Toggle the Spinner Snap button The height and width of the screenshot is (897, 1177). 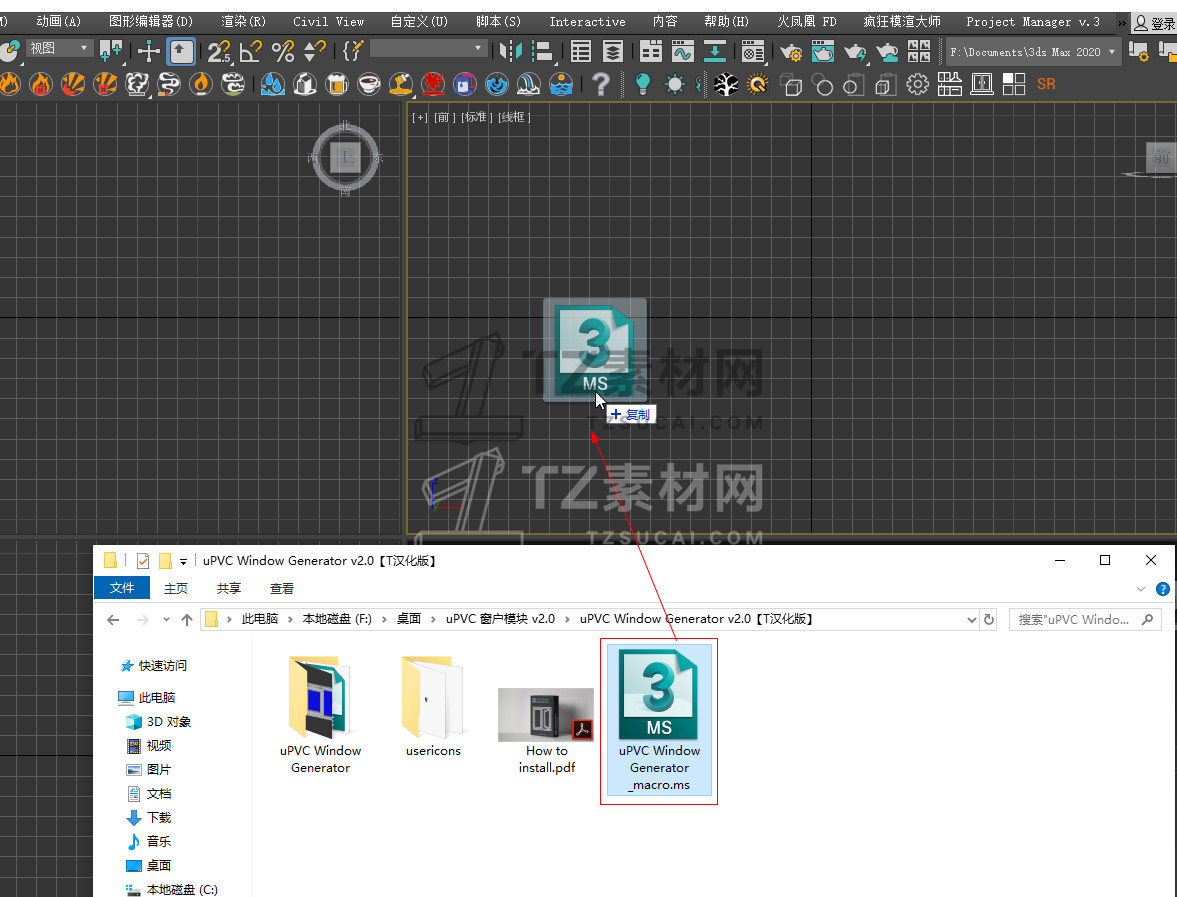click(315, 52)
